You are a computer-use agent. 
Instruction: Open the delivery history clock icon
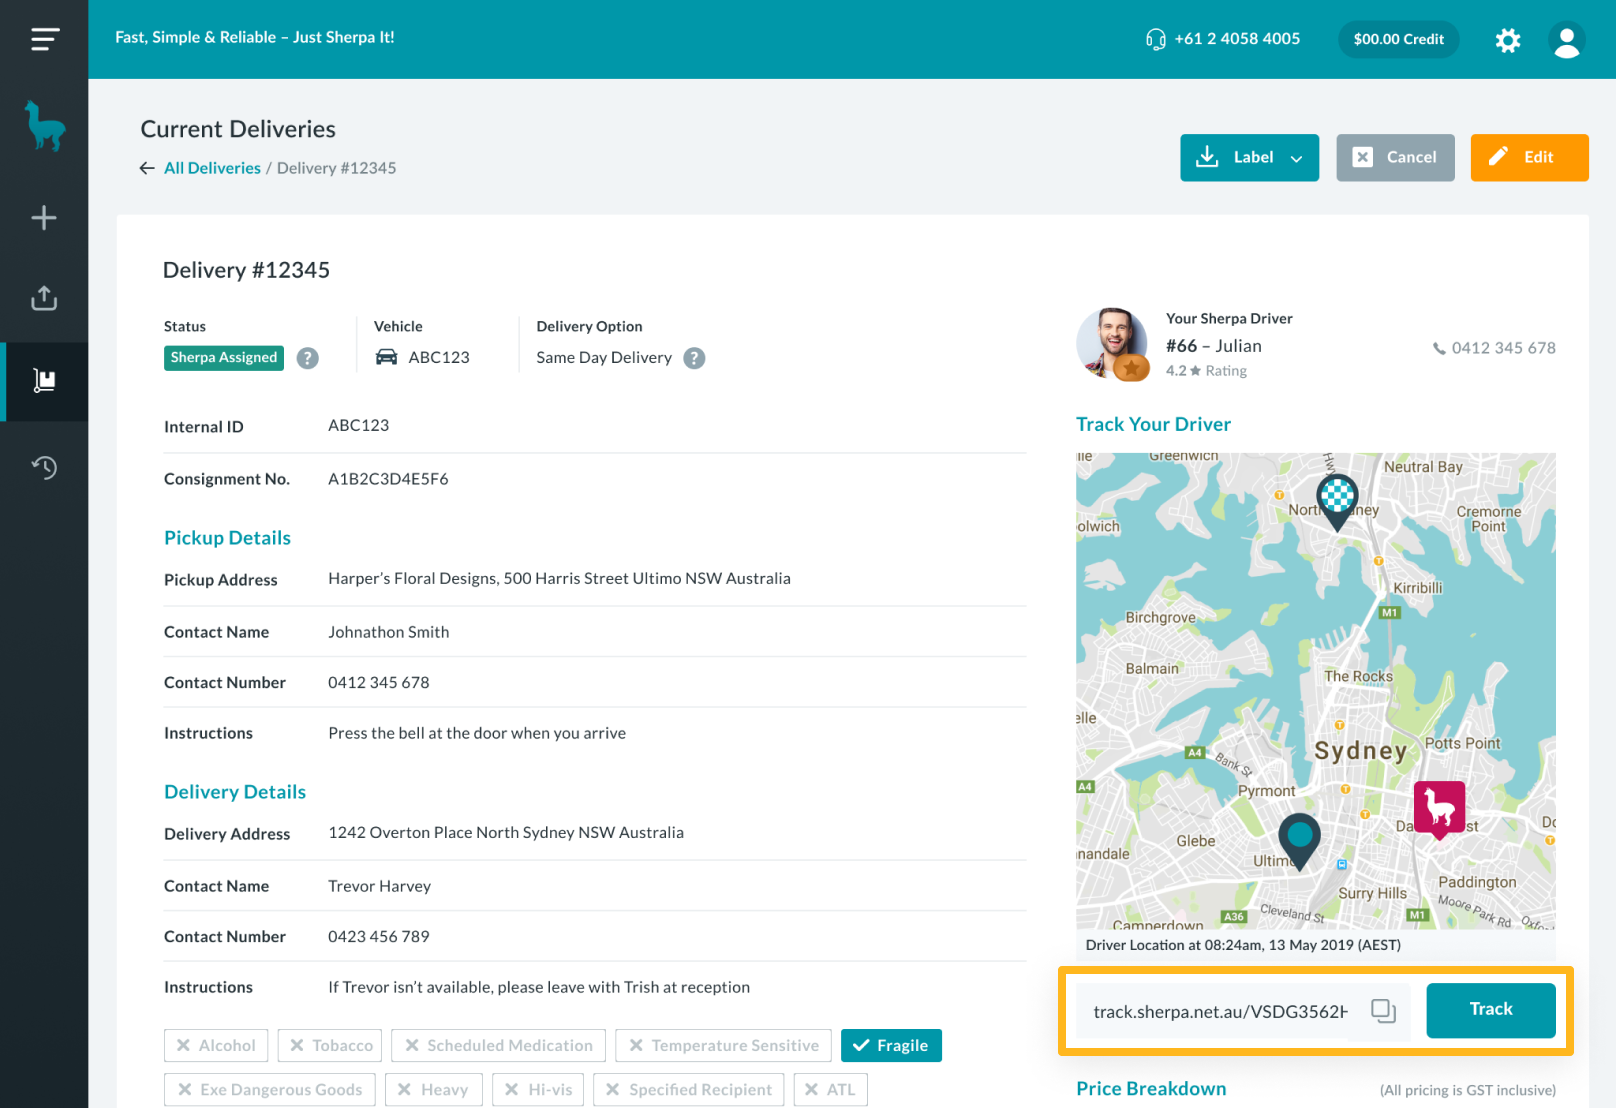44,467
